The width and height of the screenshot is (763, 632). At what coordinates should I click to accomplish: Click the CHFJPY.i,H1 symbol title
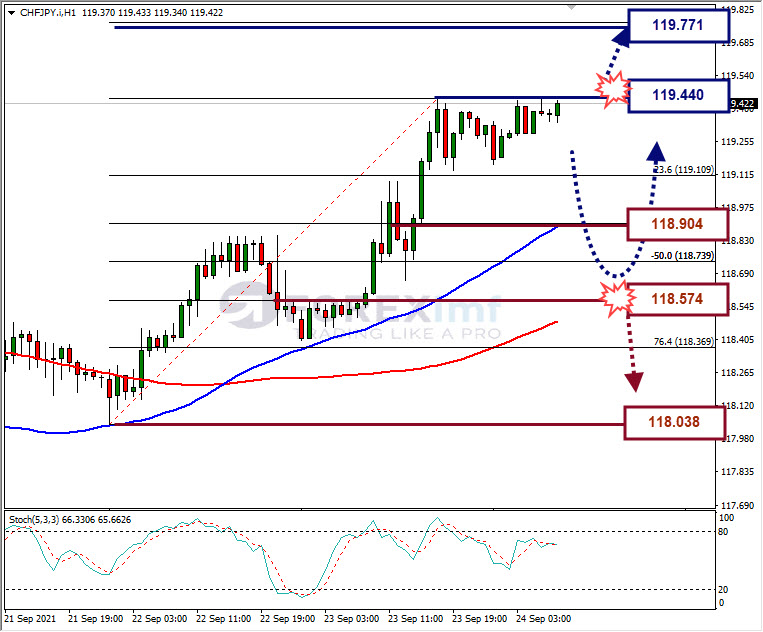point(48,13)
